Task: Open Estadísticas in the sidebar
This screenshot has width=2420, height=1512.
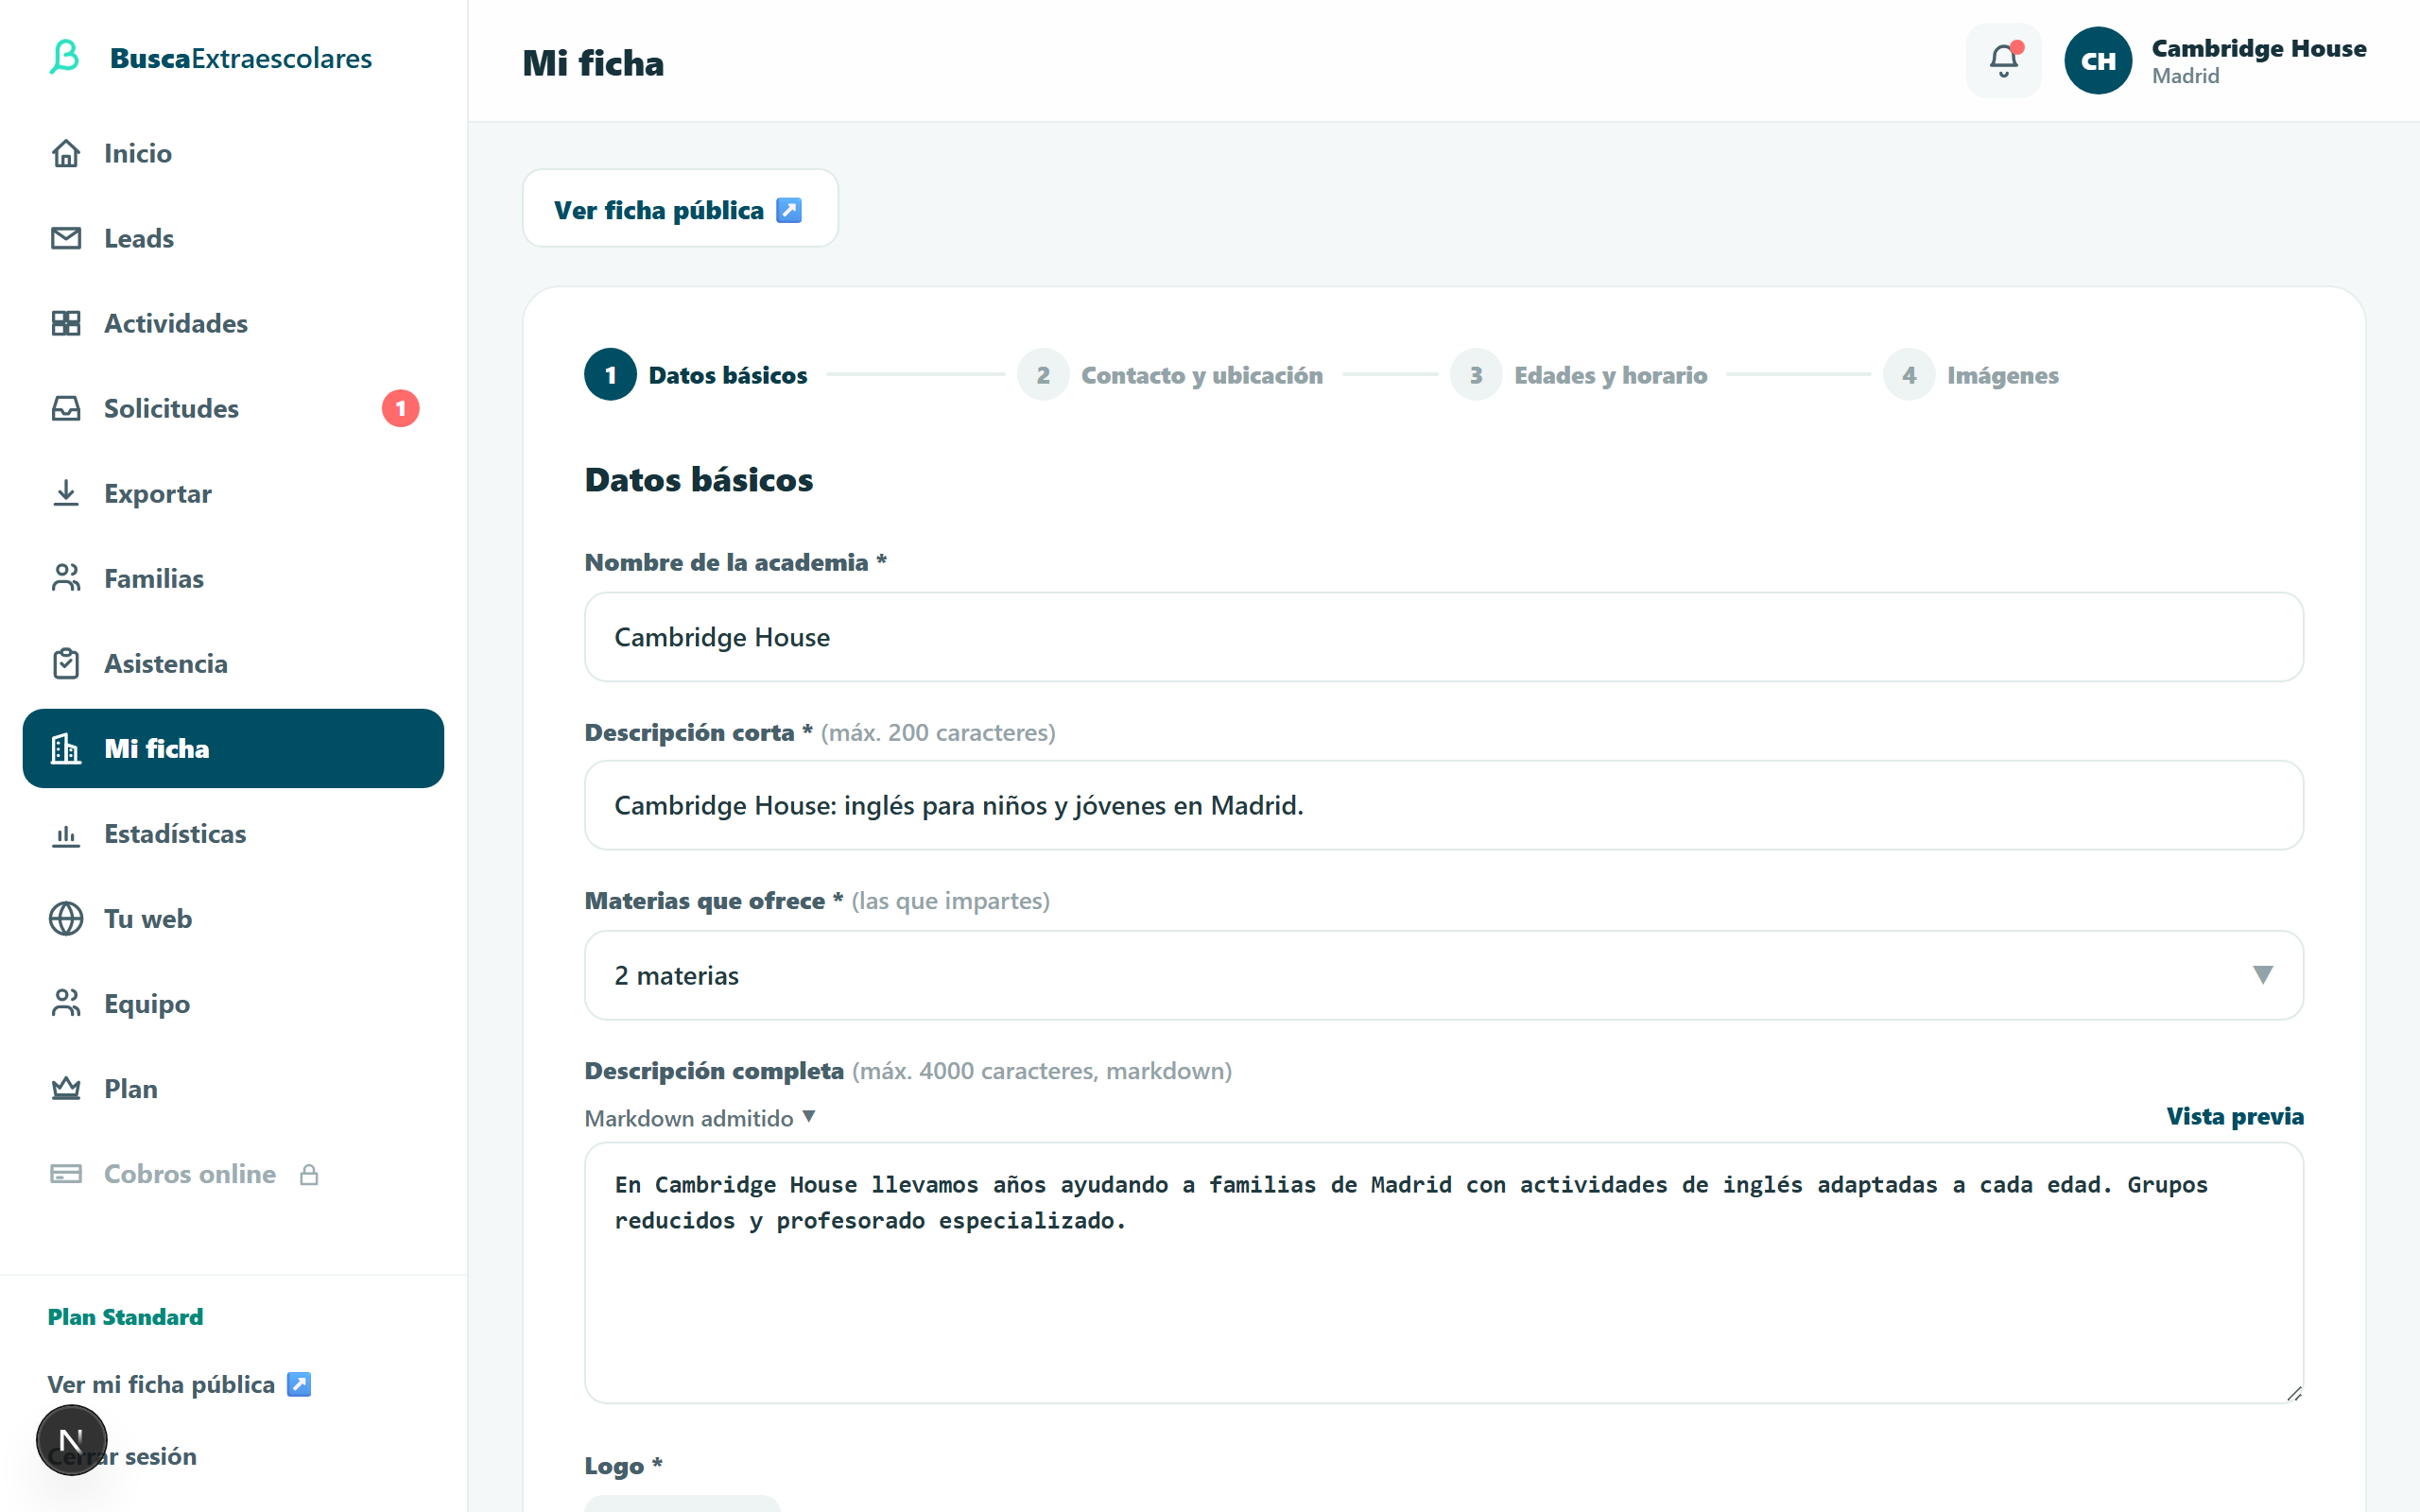Action: coord(233,833)
